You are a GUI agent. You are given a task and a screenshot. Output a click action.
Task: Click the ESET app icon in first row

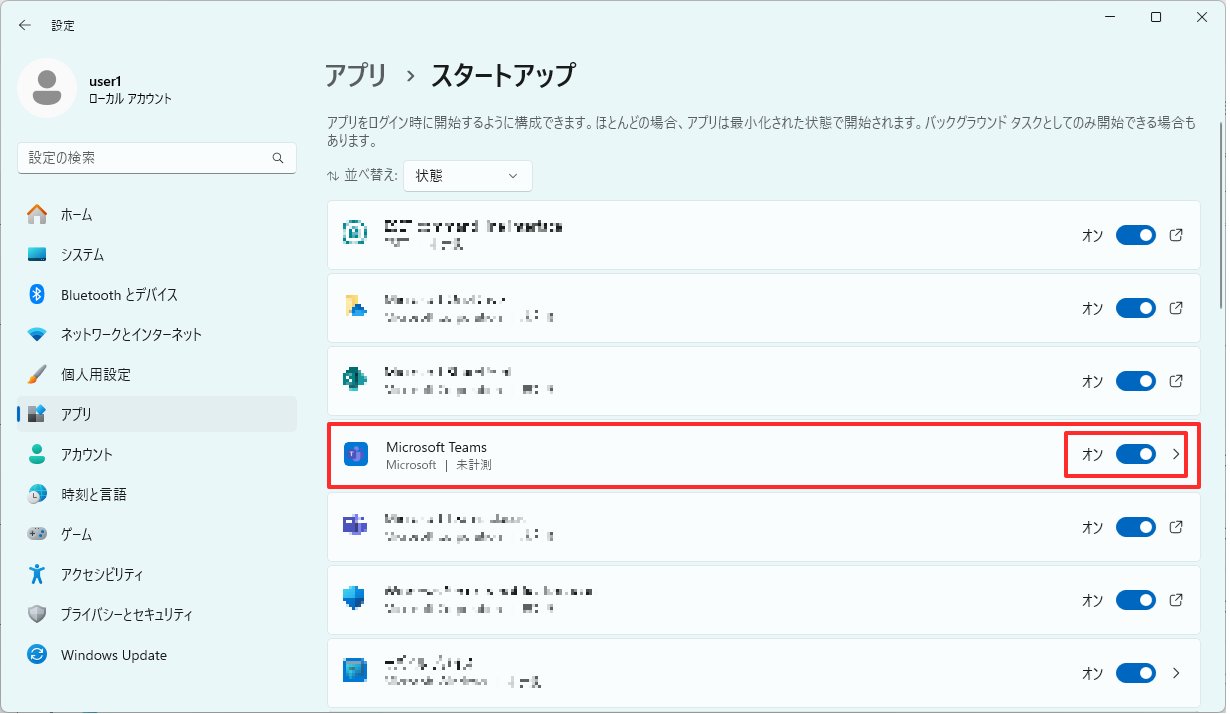(x=355, y=233)
